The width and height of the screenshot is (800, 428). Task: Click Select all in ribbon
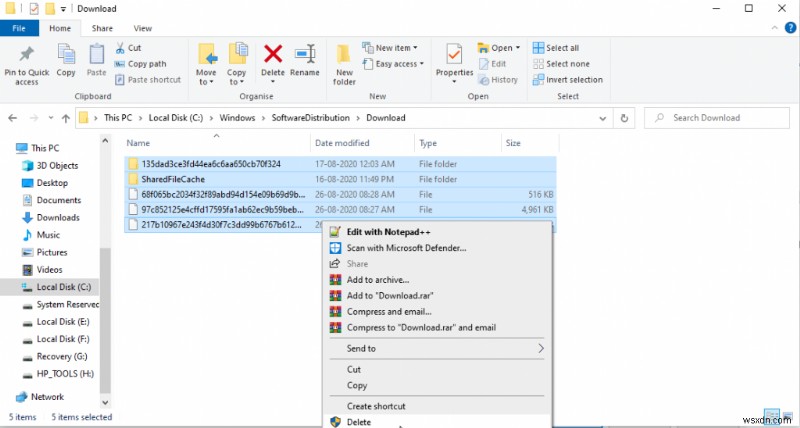click(x=556, y=48)
